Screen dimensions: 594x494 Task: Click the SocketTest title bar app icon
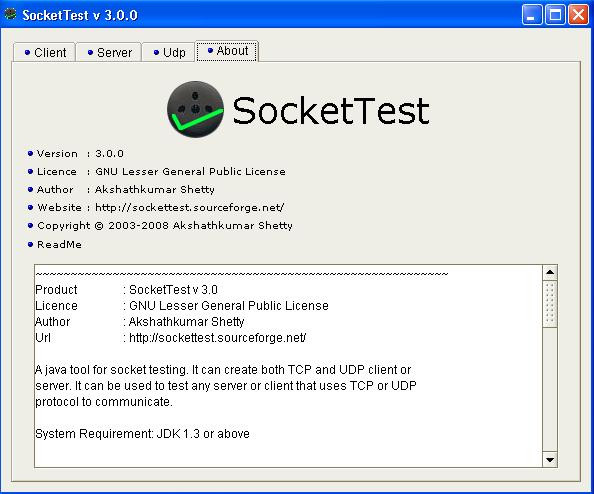[10, 14]
